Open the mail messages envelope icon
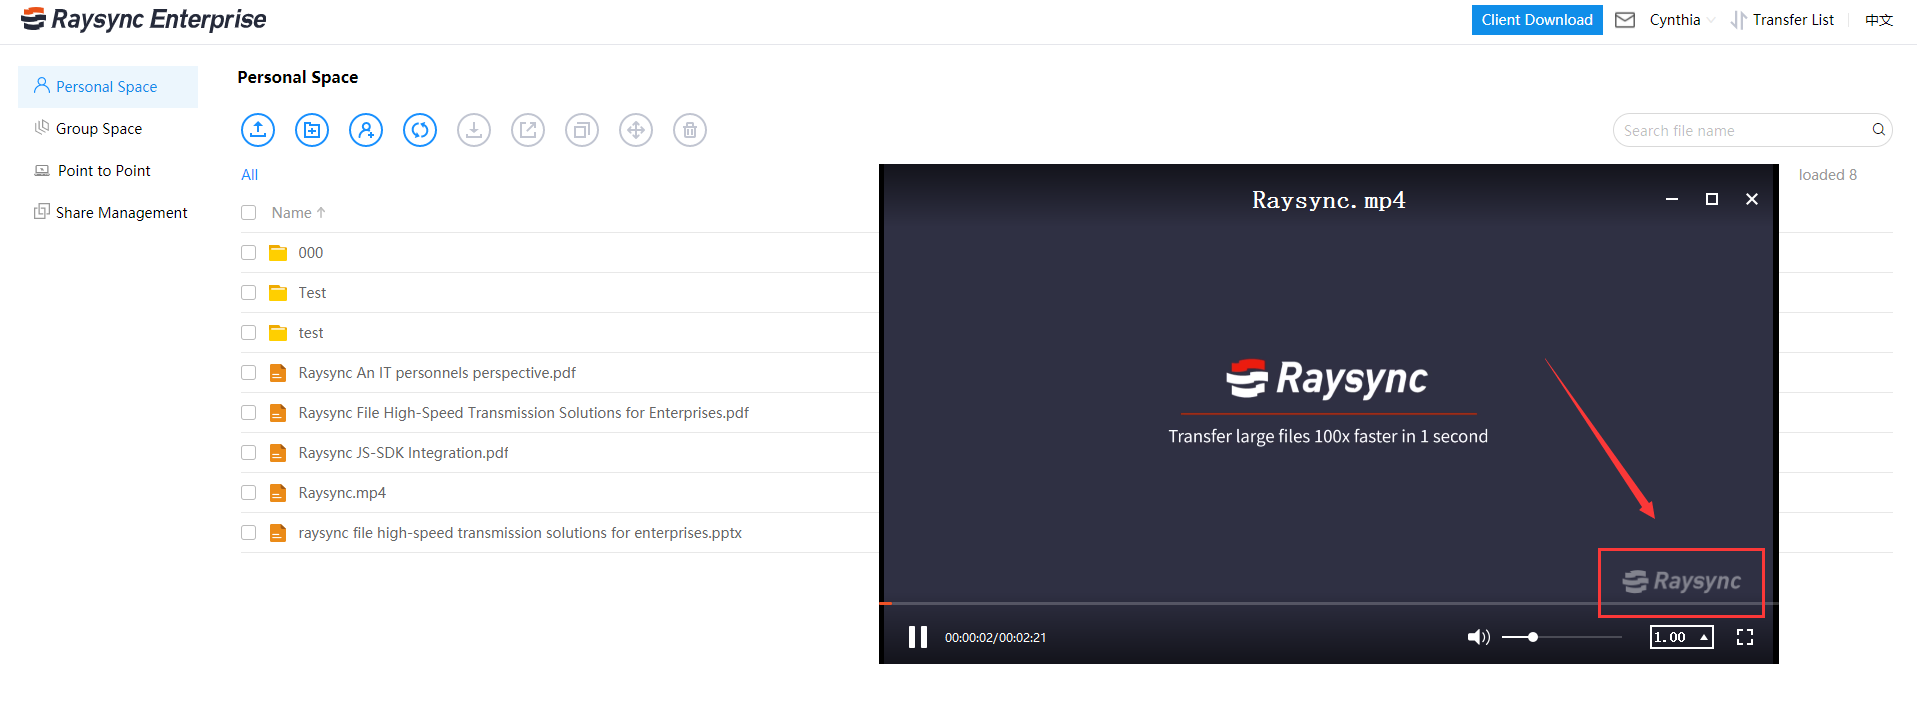Image resolution: width=1917 pixels, height=722 pixels. pos(1625,20)
